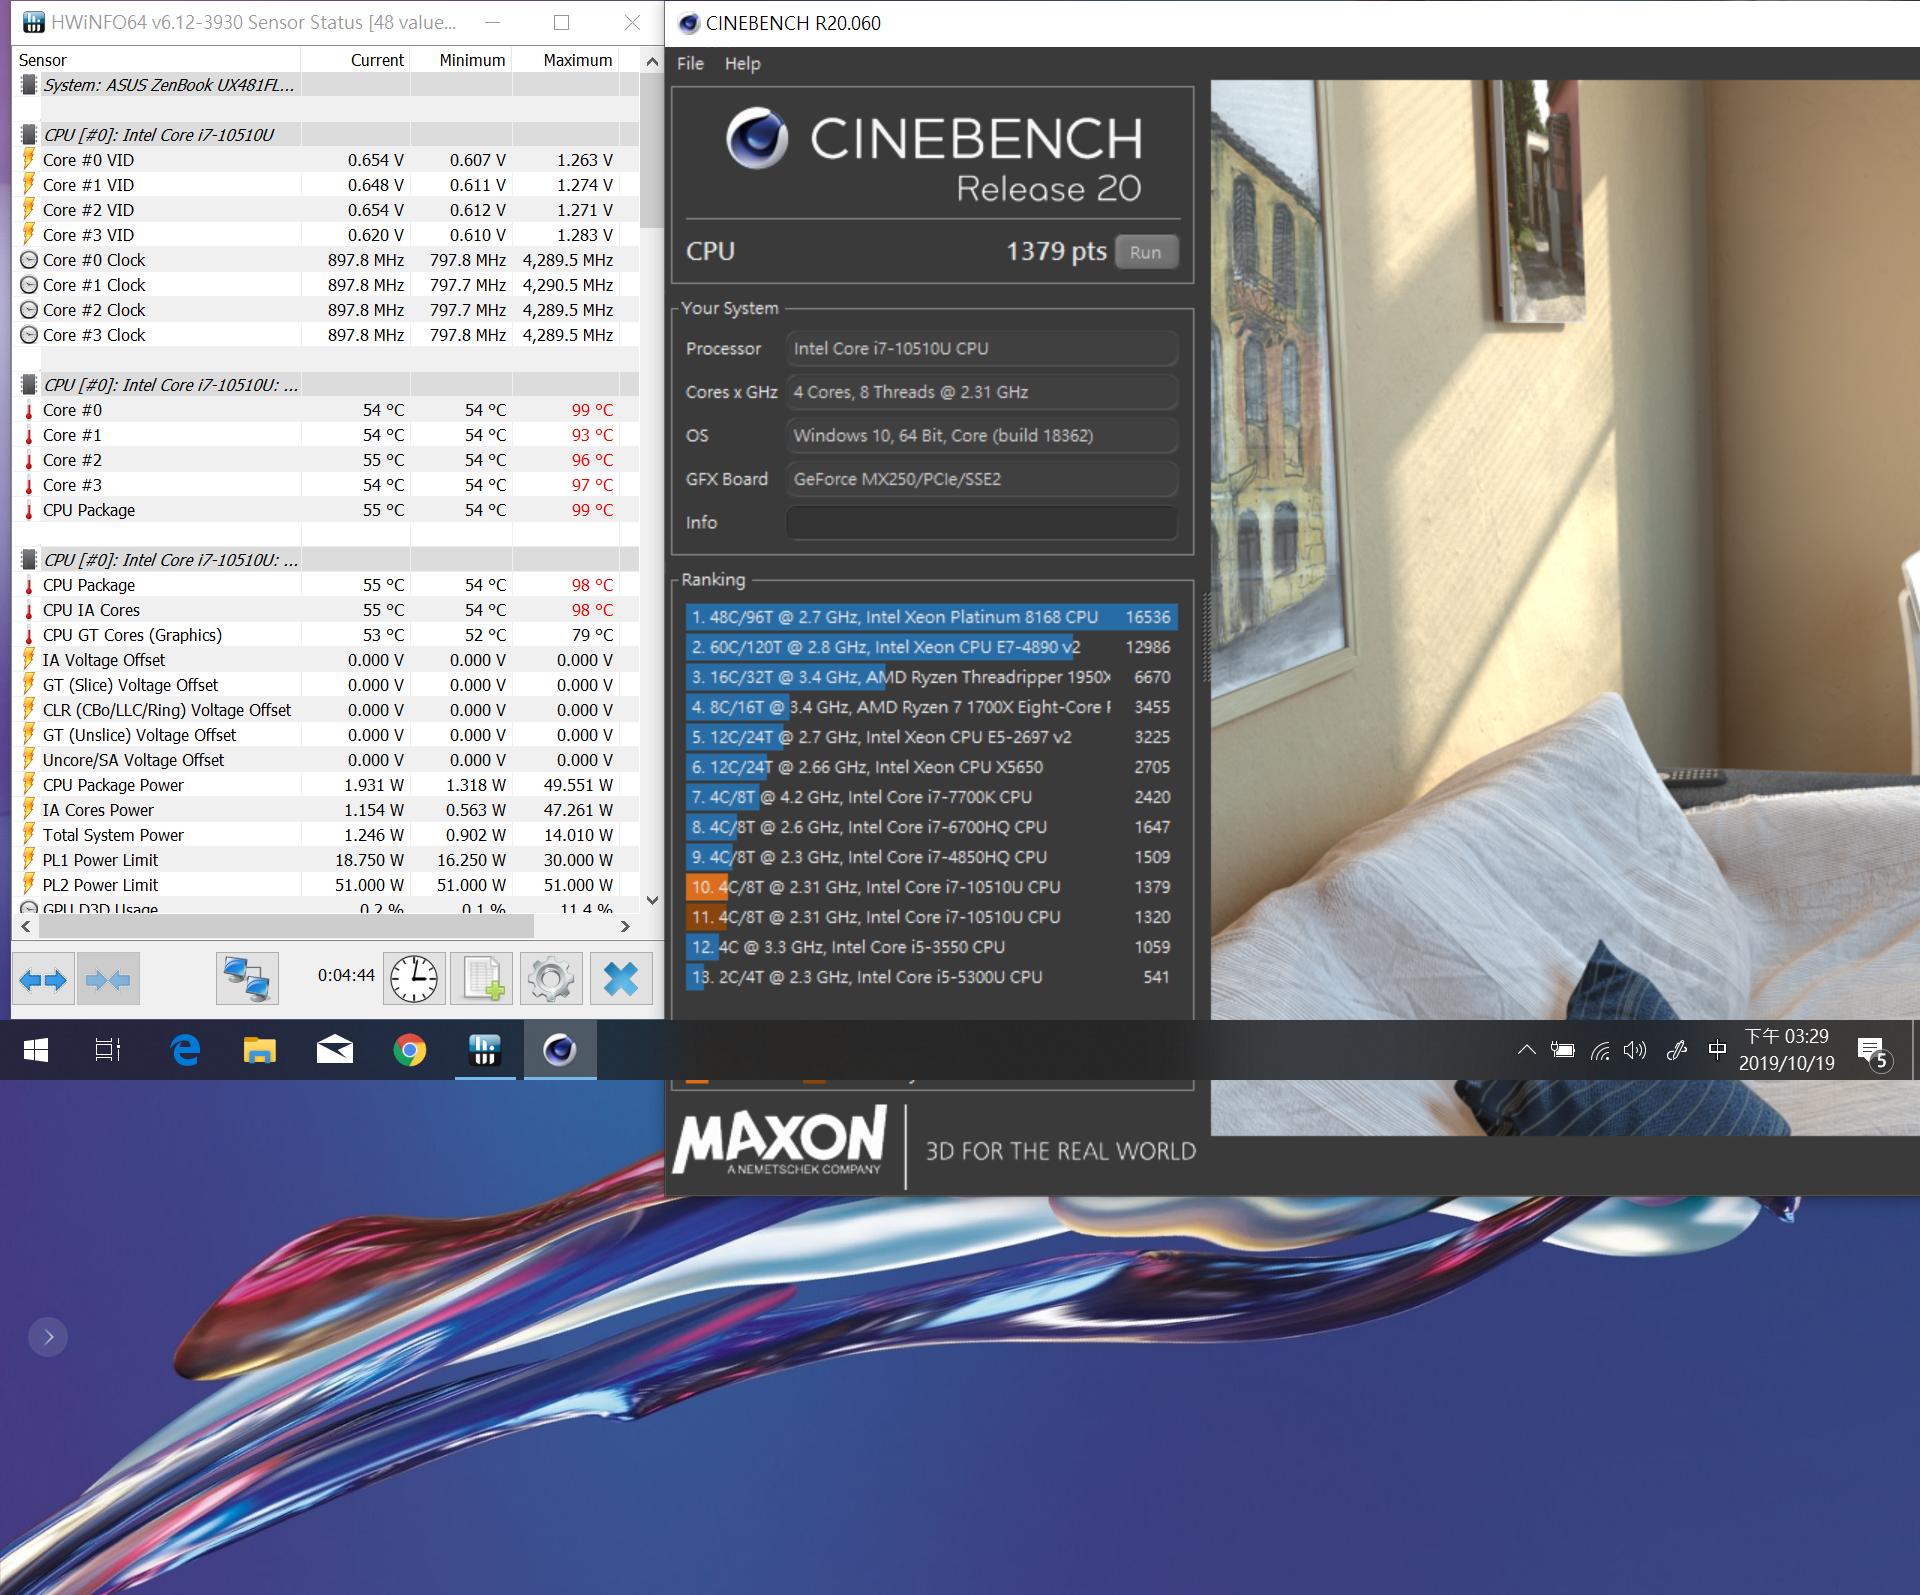This screenshot has width=1920, height=1595.
Task: Select ranking entry Core i5-5300U CPU
Action: click(x=931, y=977)
